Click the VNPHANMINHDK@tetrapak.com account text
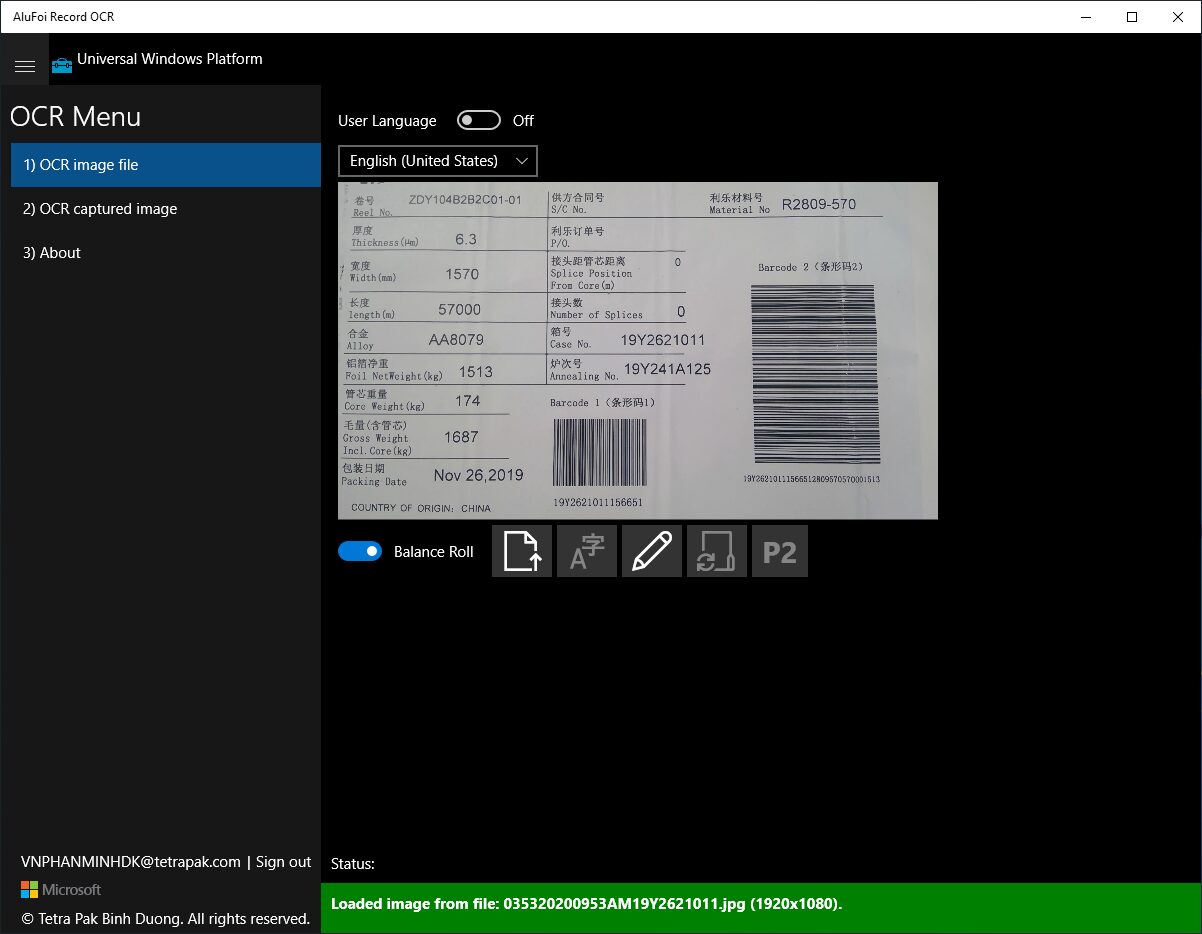1202x934 pixels. pyautogui.click(x=131, y=862)
